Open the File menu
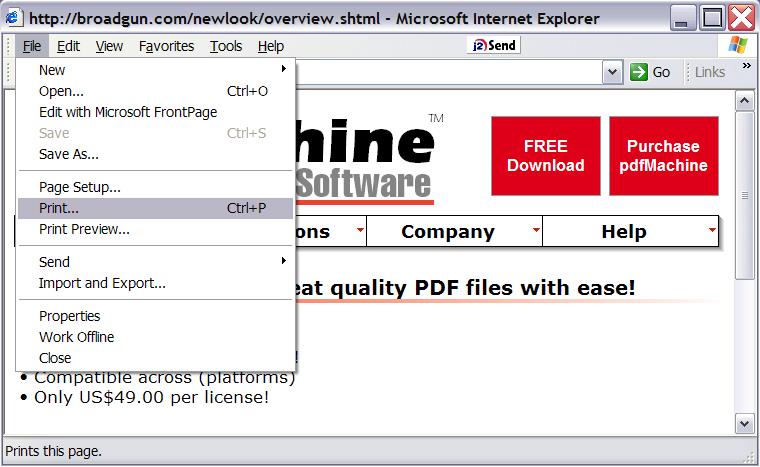This screenshot has width=760, height=467. (x=32, y=46)
